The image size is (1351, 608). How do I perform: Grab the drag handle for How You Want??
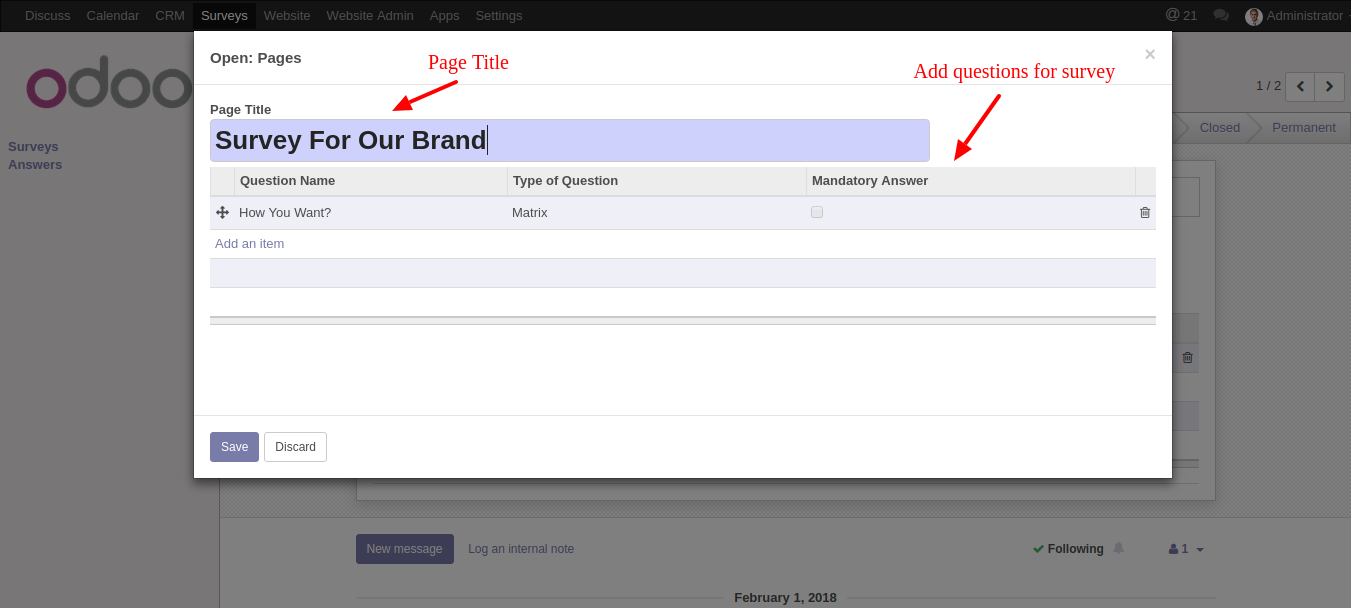[222, 213]
